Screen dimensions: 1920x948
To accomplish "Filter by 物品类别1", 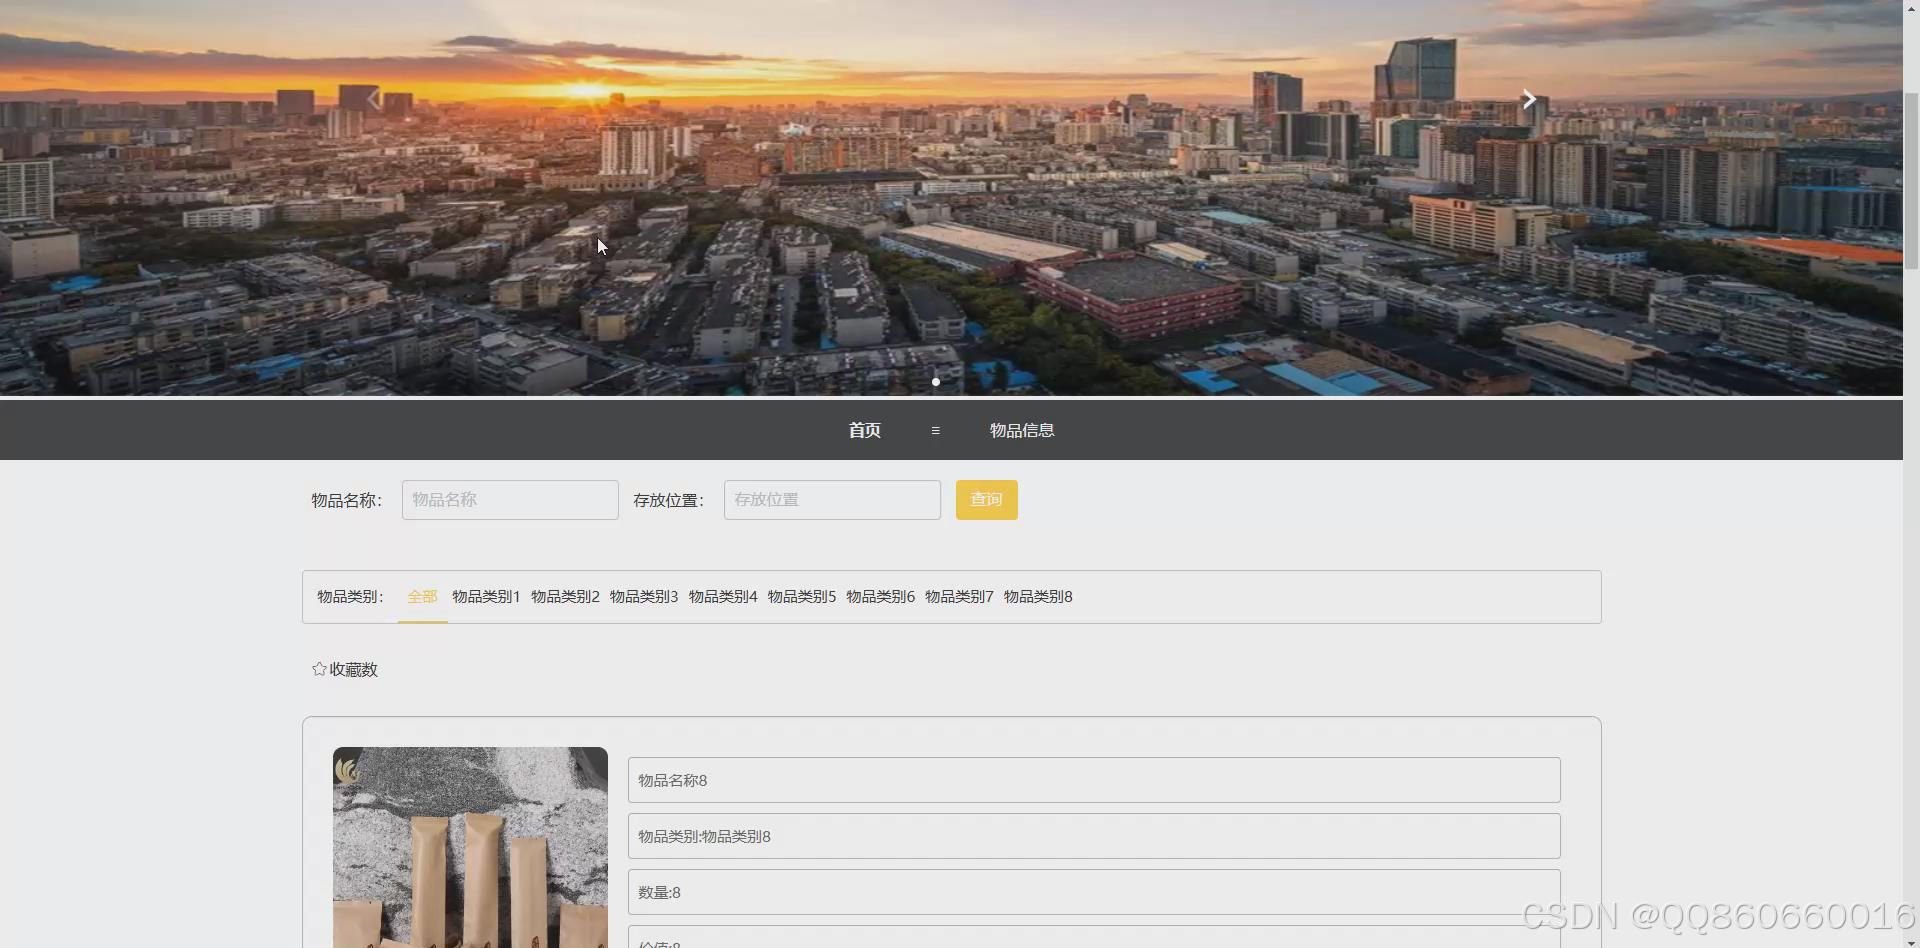I will [x=486, y=597].
